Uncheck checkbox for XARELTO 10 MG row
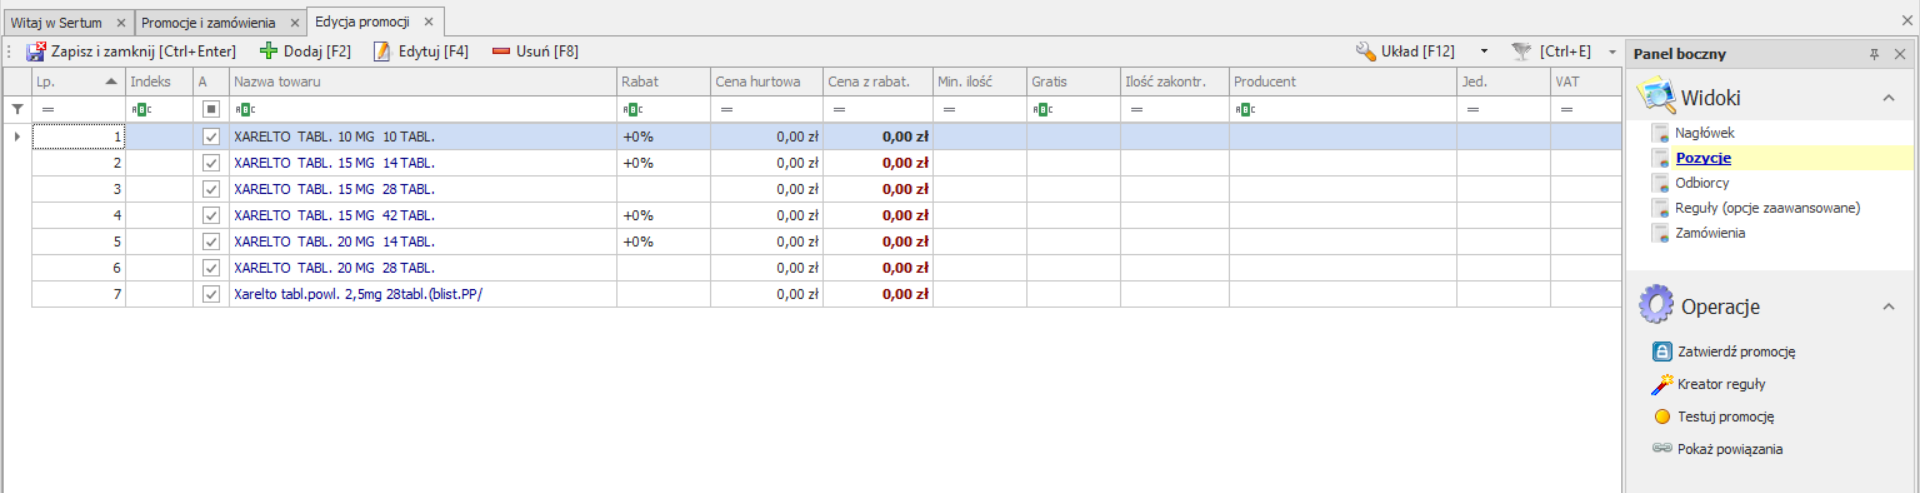Viewport: 1920px width, 493px height. (x=211, y=137)
